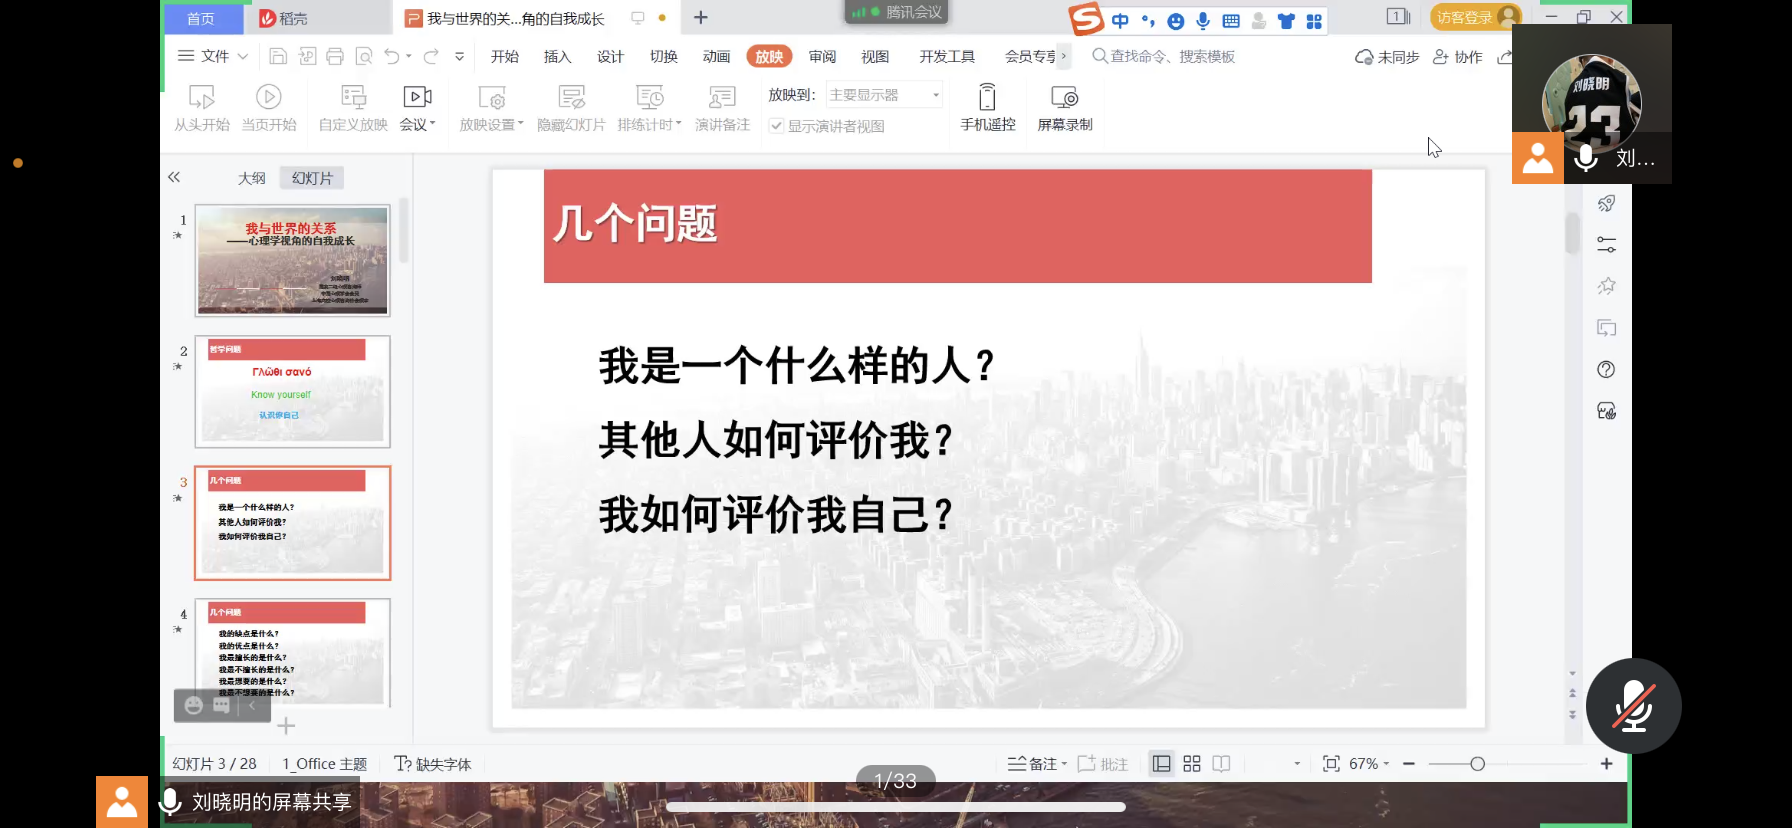1792x828 pixels.
Task: Unmute the microphone with round mic button
Action: coord(1633,706)
